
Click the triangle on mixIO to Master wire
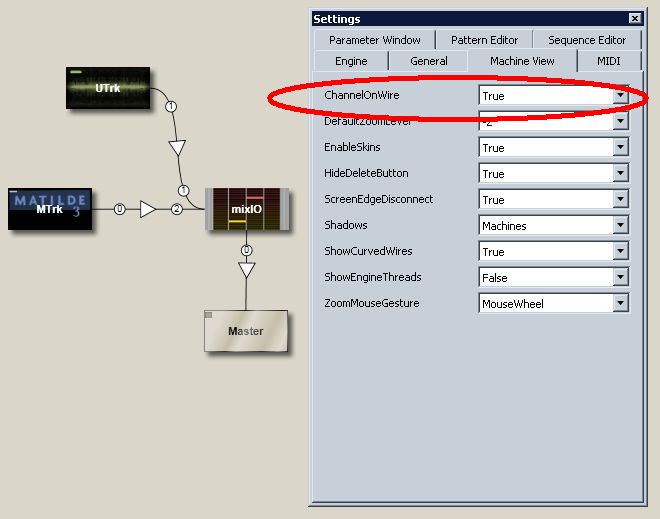tap(246, 270)
